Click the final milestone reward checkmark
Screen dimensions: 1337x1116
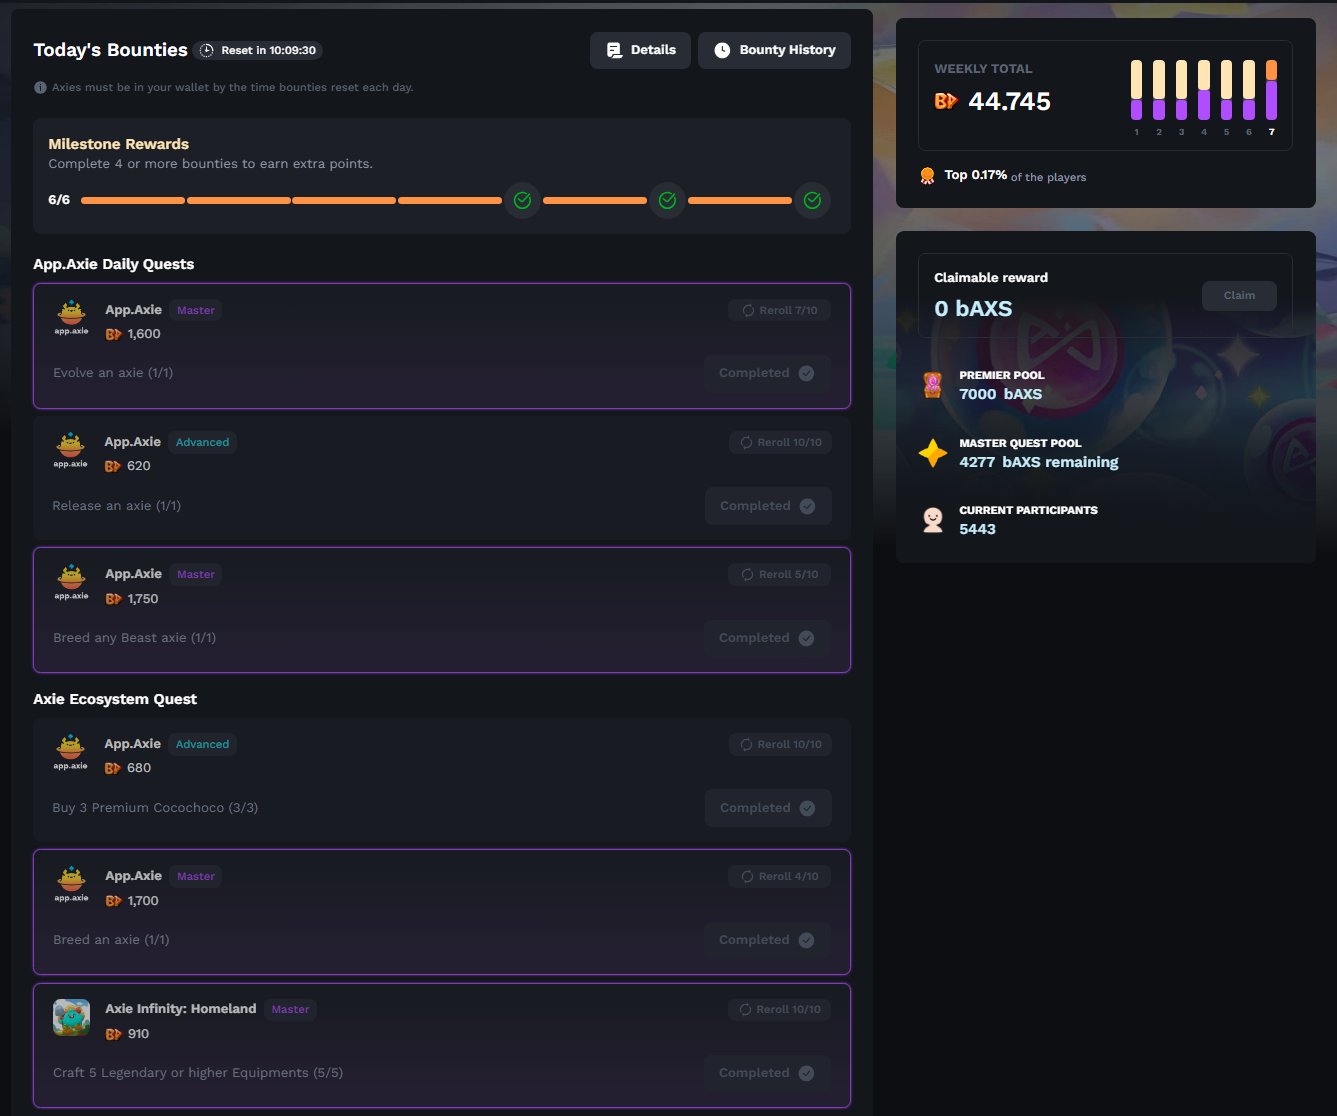tap(812, 200)
